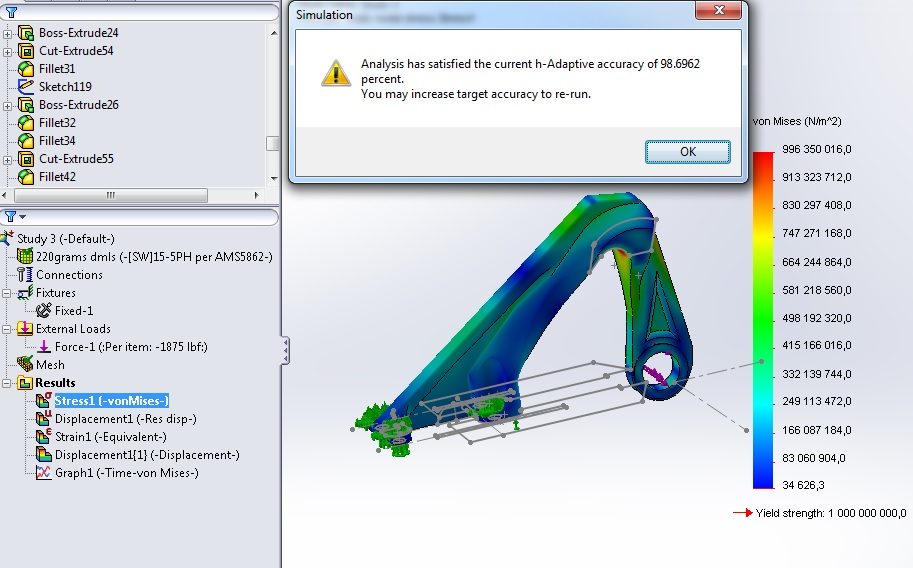Click the Yield strength legend label
The image size is (913, 568).
coord(831,513)
